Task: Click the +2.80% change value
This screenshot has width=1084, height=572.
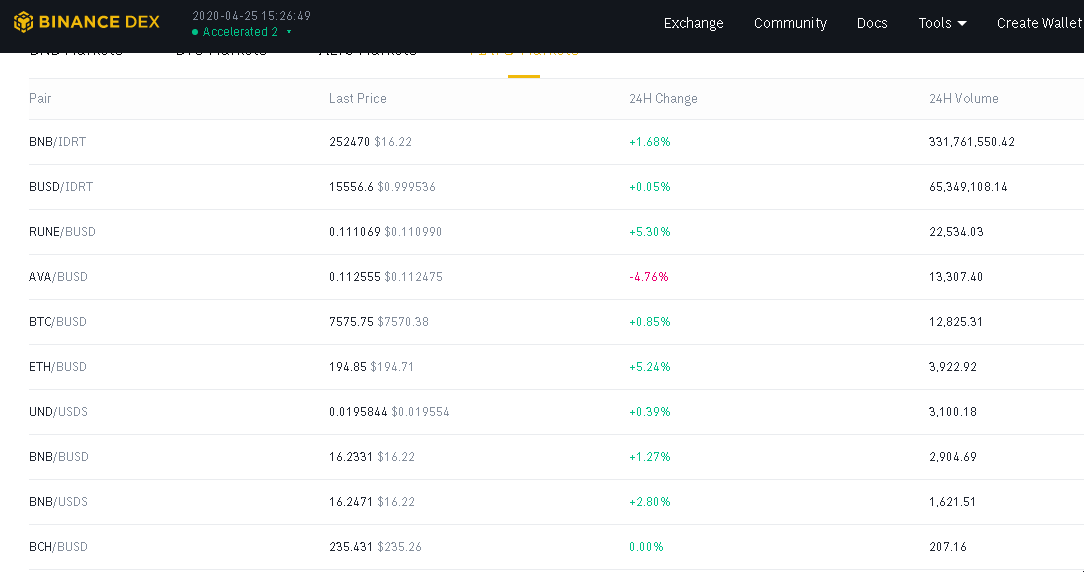Action: [650, 501]
